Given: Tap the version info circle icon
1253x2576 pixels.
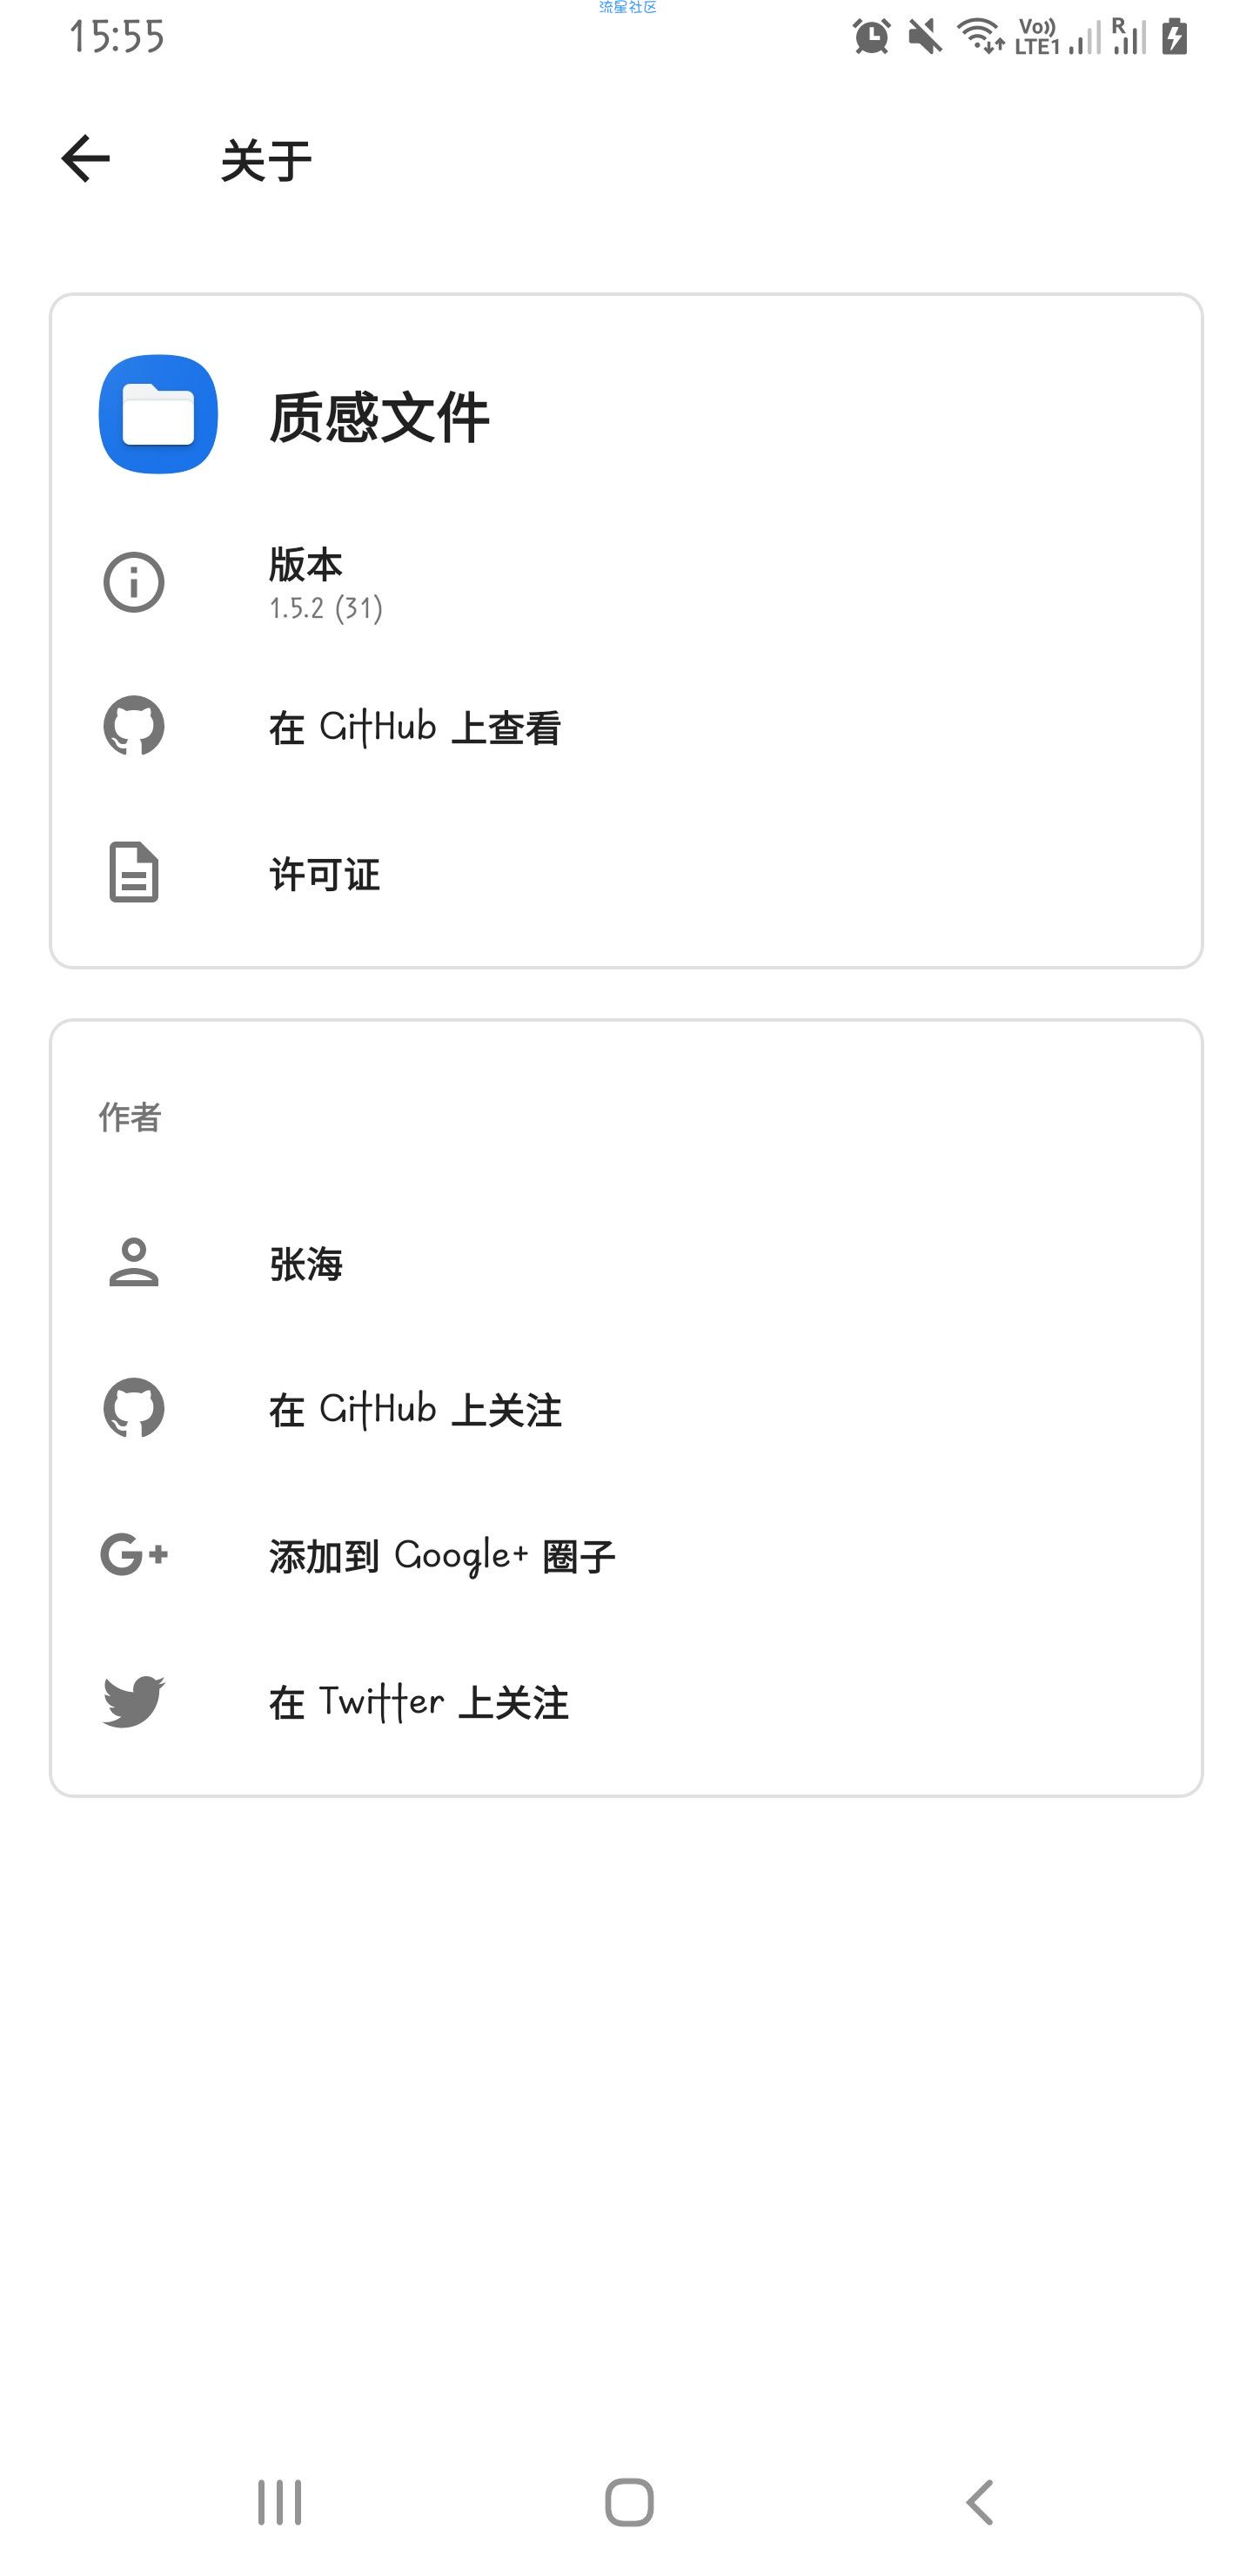Looking at the screenshot, I should click(133, 582).
